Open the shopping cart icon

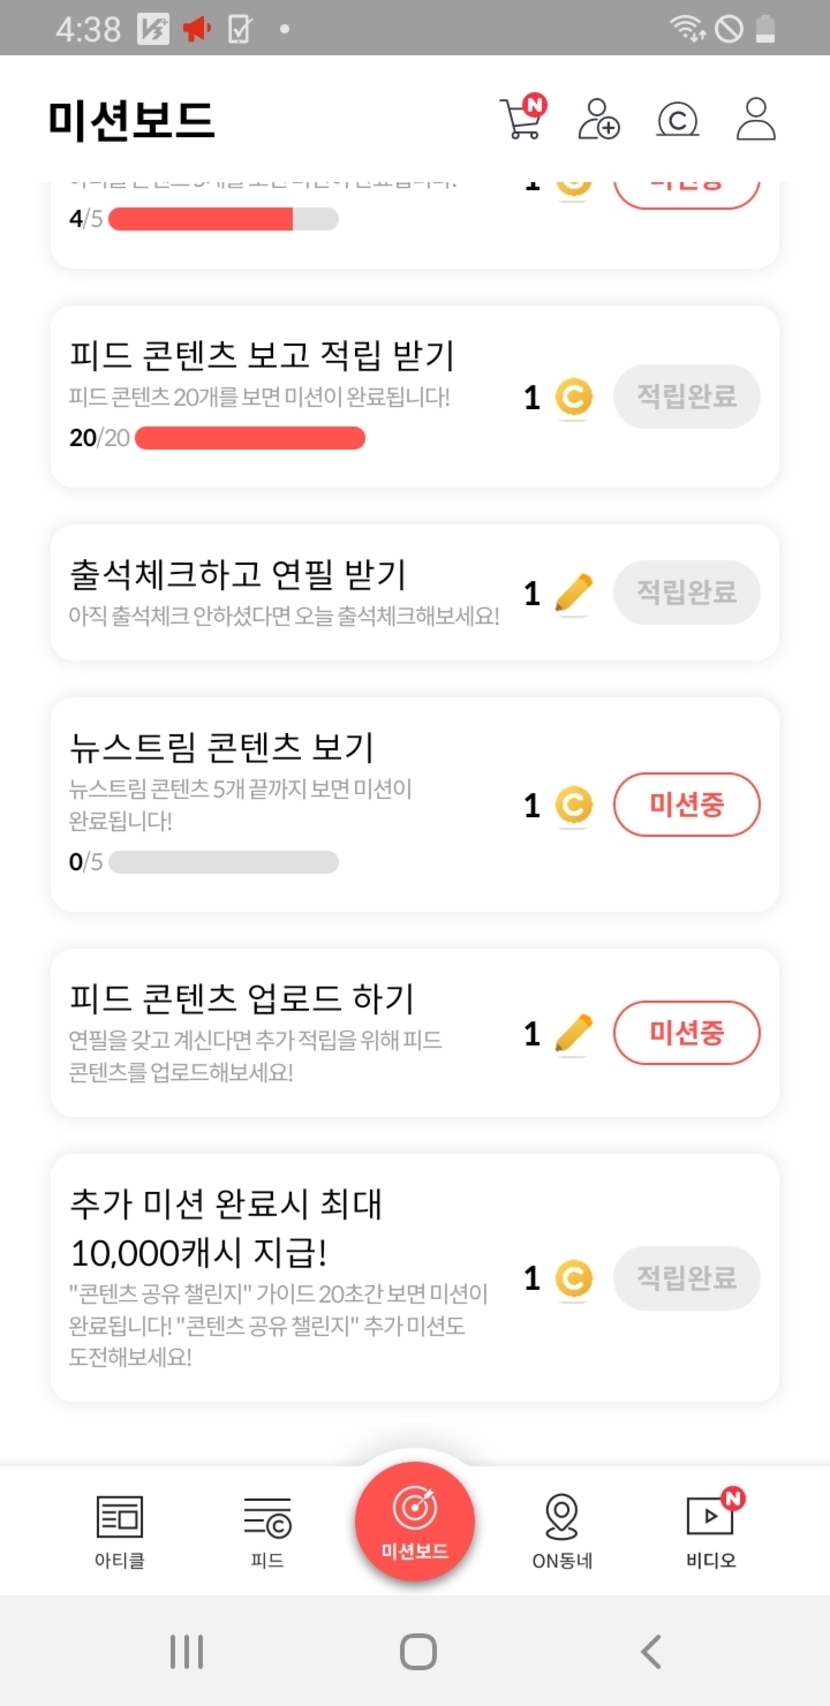click(x=521, y=119)
